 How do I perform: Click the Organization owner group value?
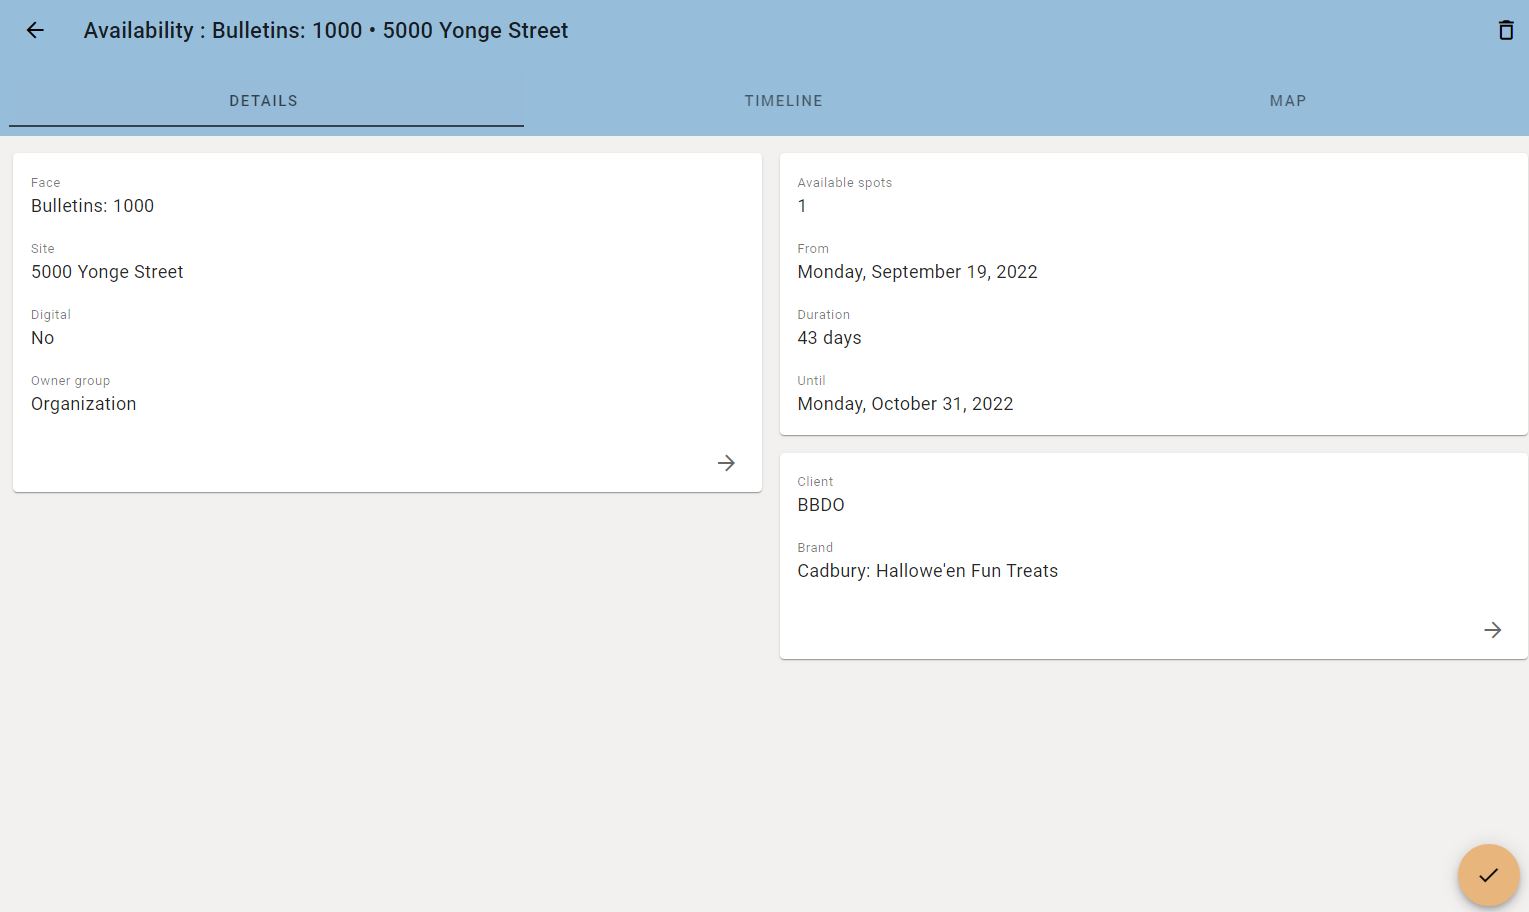(x=84, y=404)
